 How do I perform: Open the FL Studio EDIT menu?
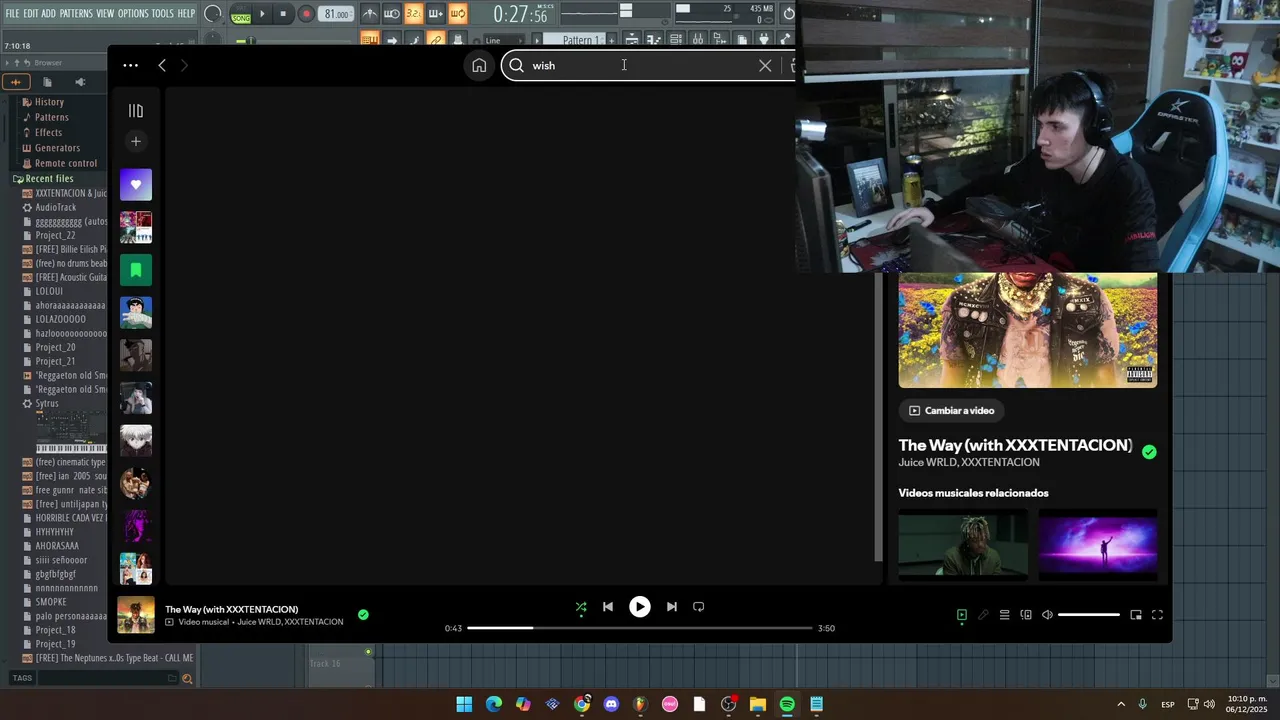(x=31, y=13)
